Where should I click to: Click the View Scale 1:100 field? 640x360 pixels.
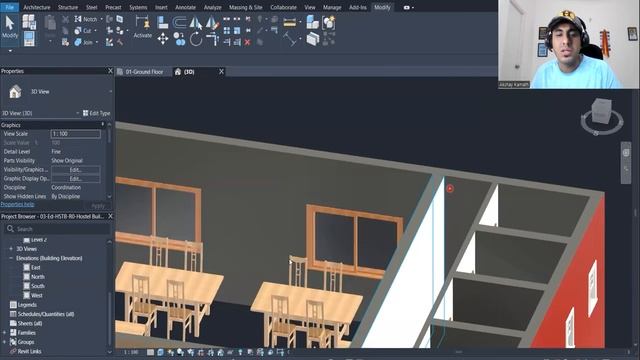click(x=76, y=134)
